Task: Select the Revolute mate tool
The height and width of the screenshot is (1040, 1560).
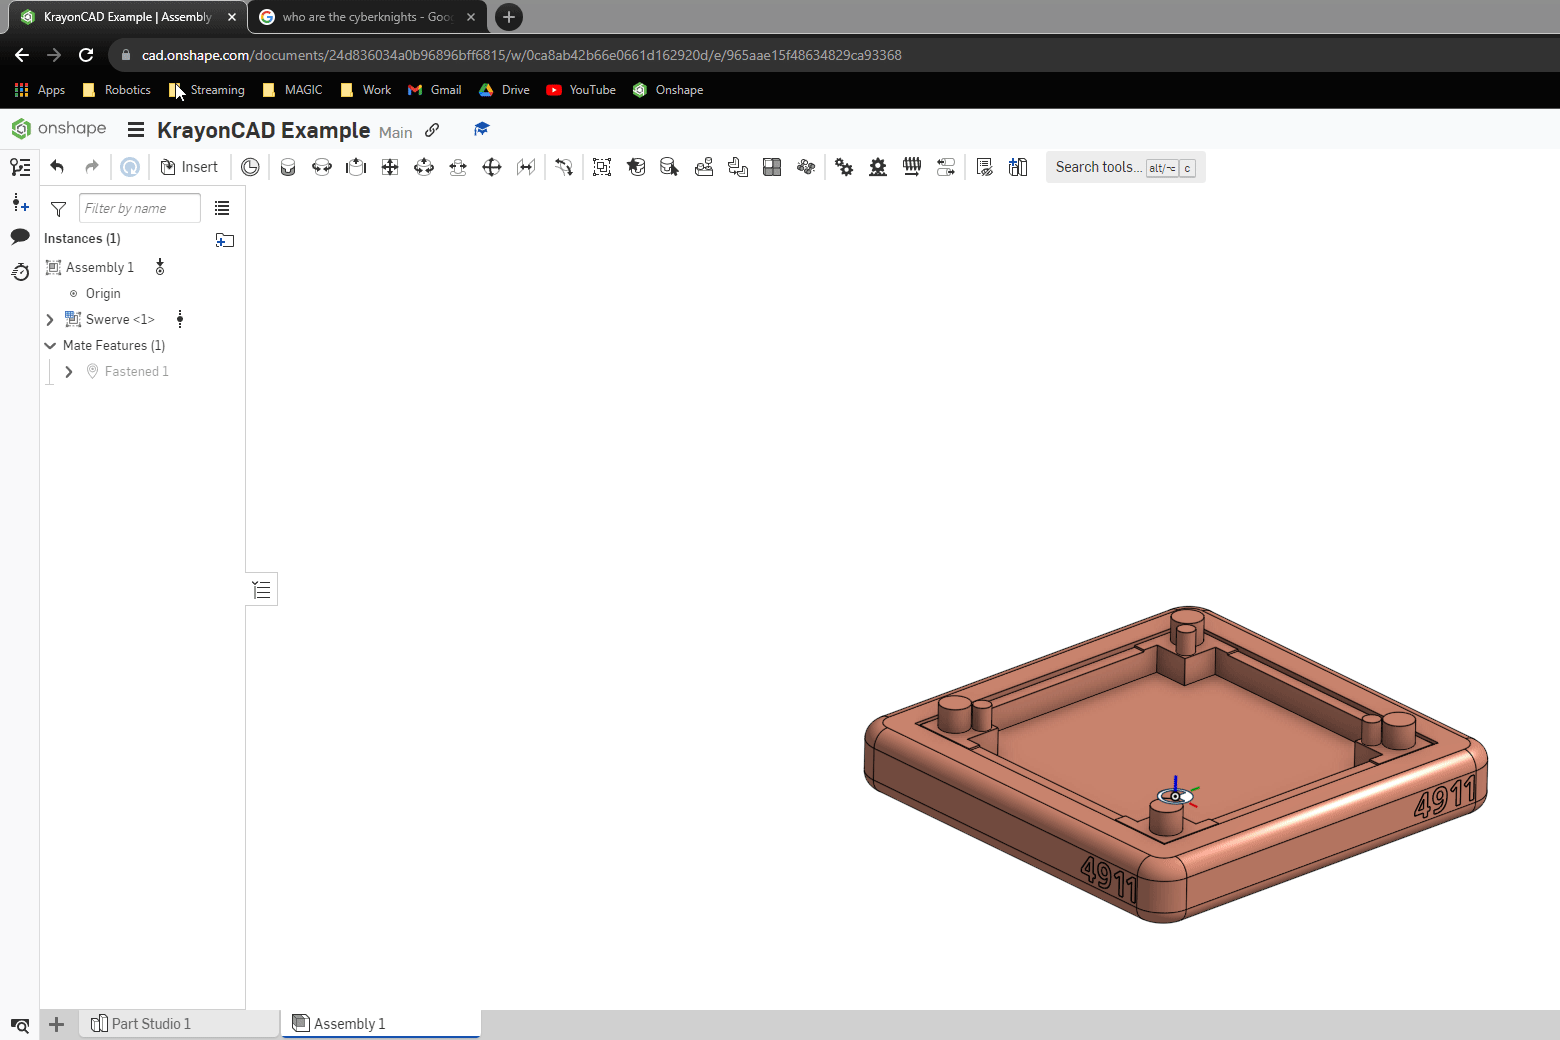Action: [322, 167]
